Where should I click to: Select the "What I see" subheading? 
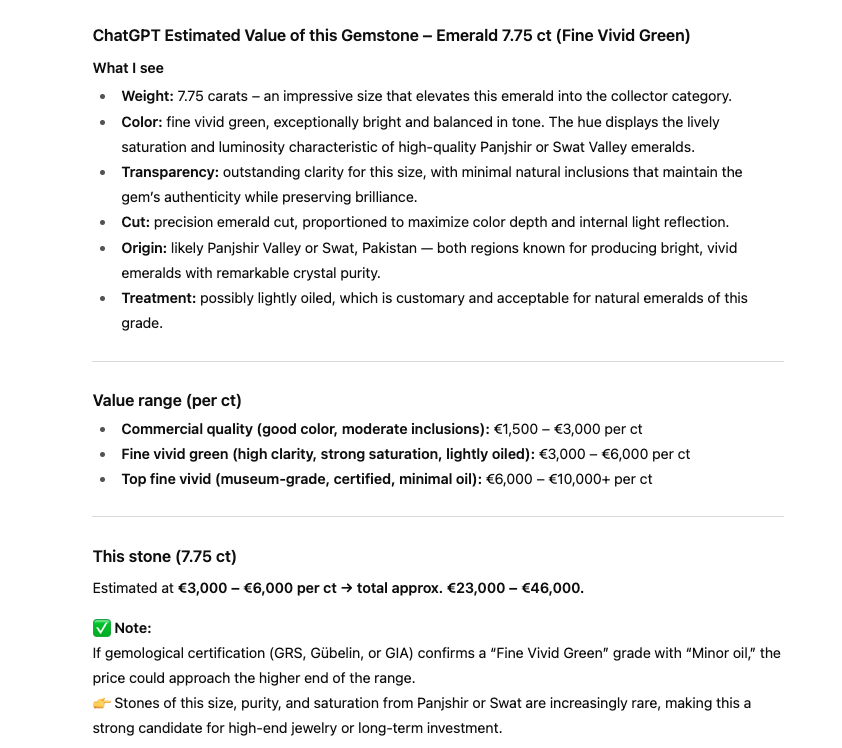128,68
